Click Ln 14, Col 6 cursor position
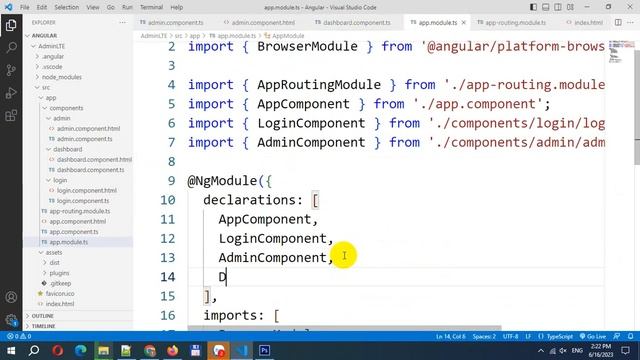This screenshot has width=640, height=360. (451, 336)
